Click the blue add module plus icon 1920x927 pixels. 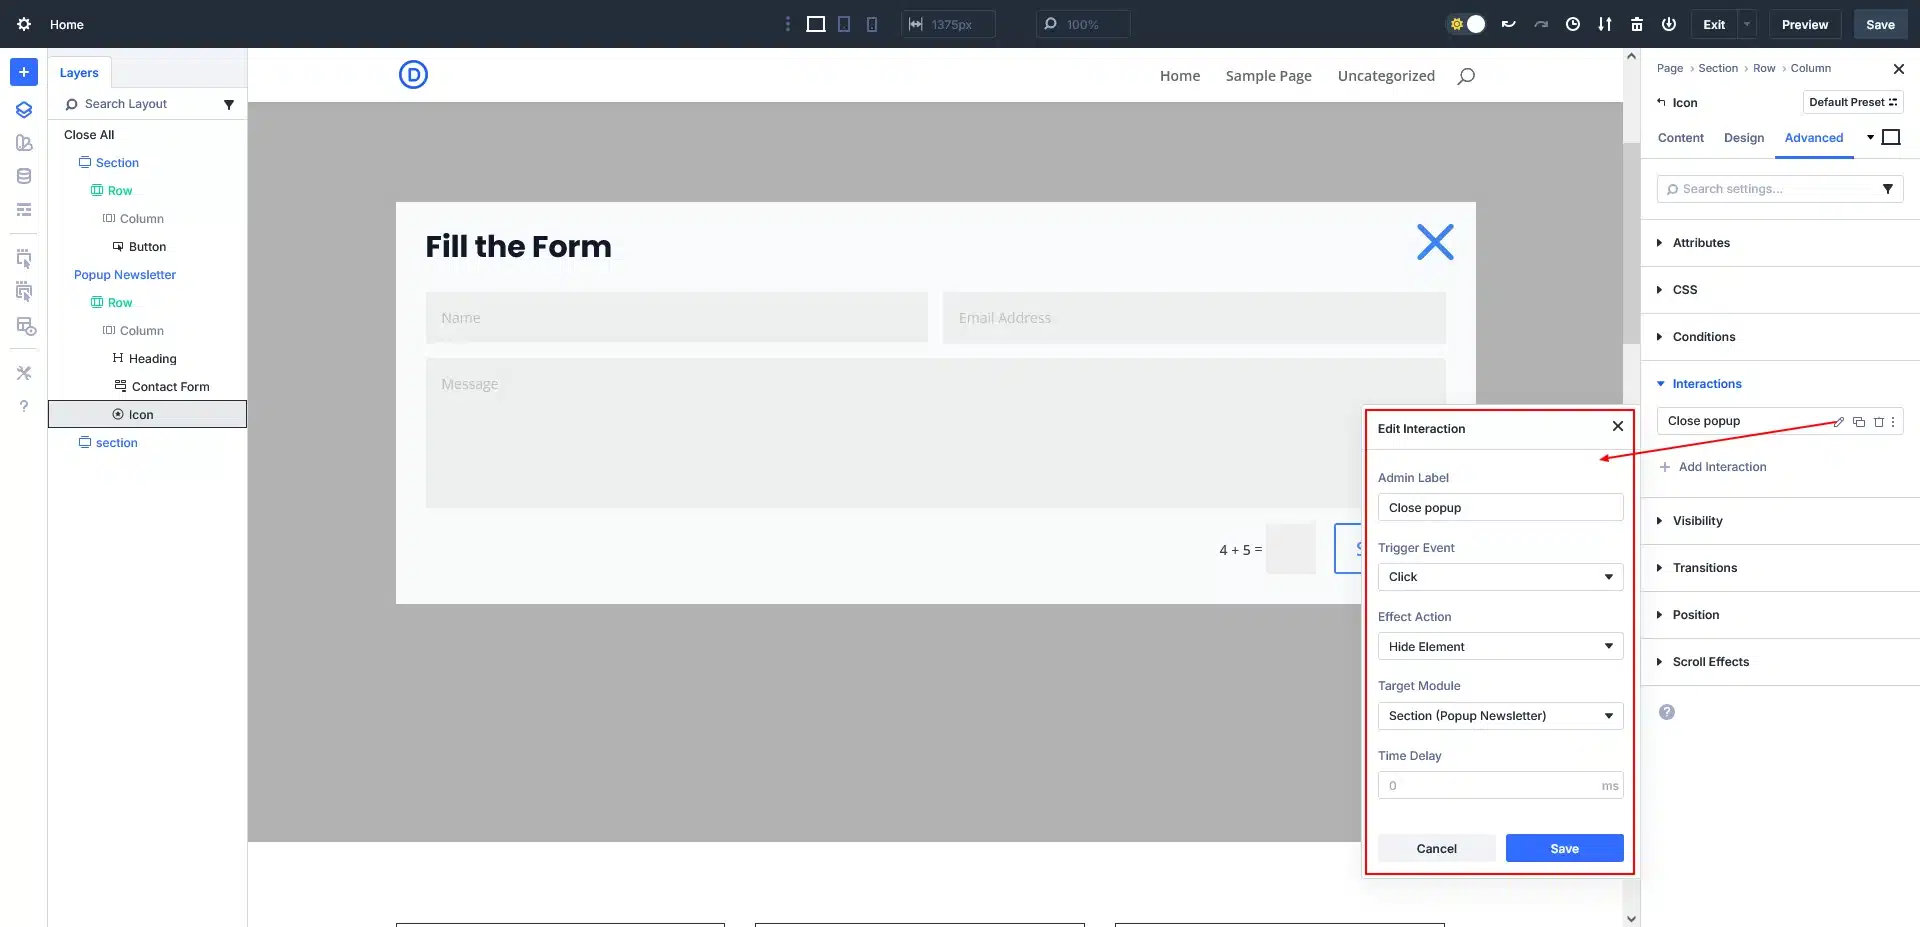[x=24, y=72]
